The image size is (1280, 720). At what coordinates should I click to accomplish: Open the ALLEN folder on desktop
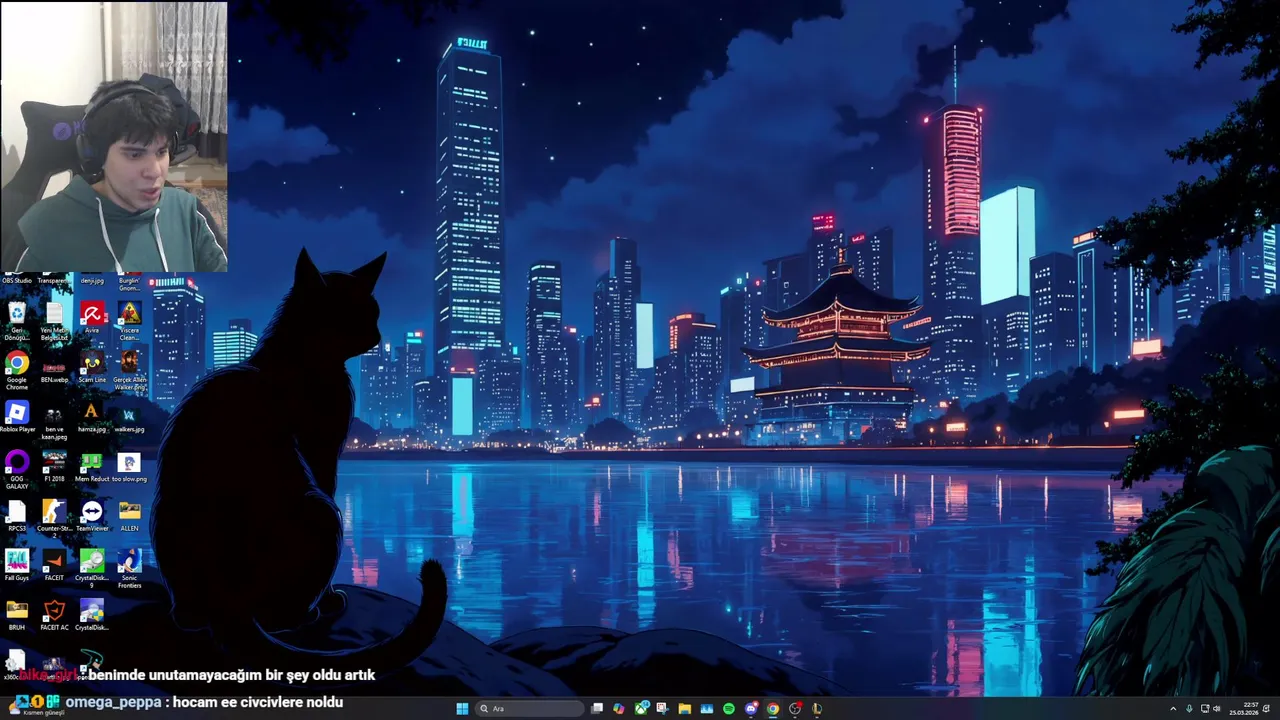coord(129,516)
